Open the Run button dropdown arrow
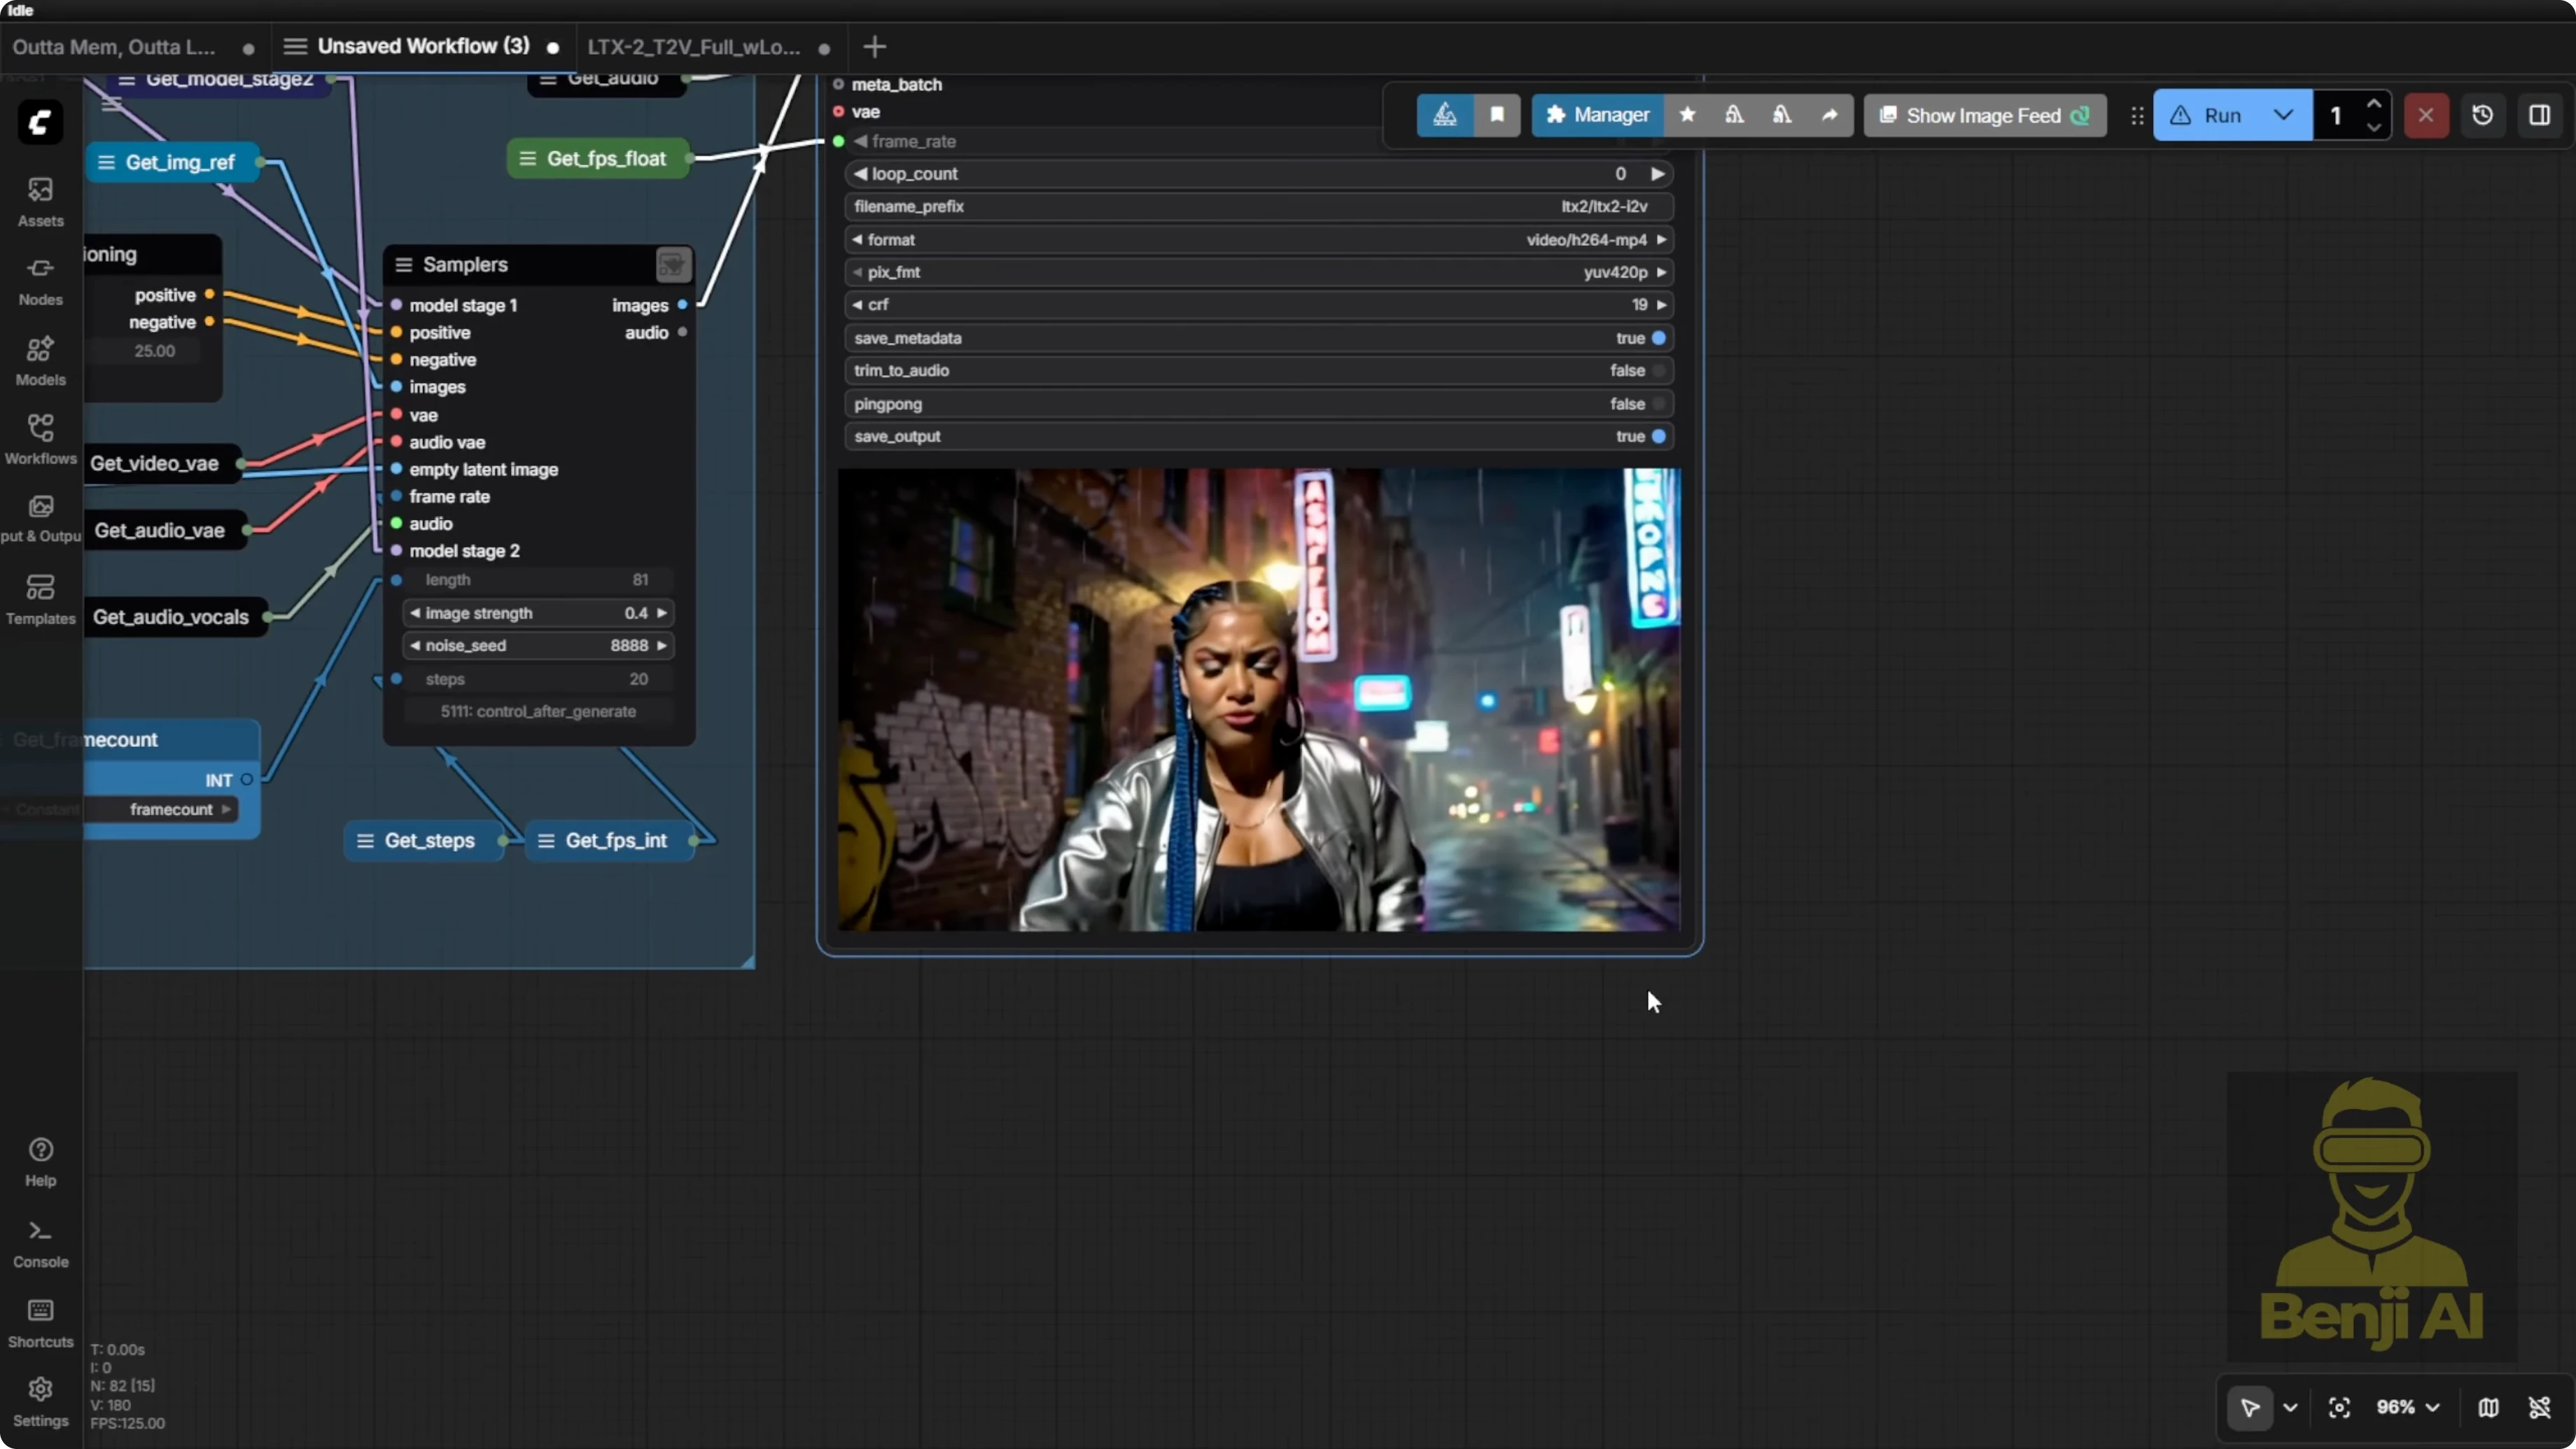 point(2283,115)
